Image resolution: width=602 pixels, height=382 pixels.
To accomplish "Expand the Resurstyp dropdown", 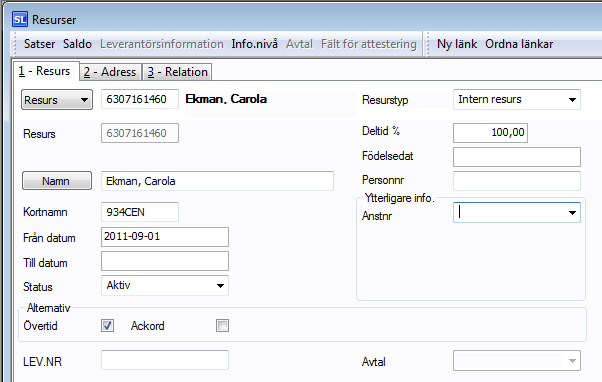I will point(572,100).
